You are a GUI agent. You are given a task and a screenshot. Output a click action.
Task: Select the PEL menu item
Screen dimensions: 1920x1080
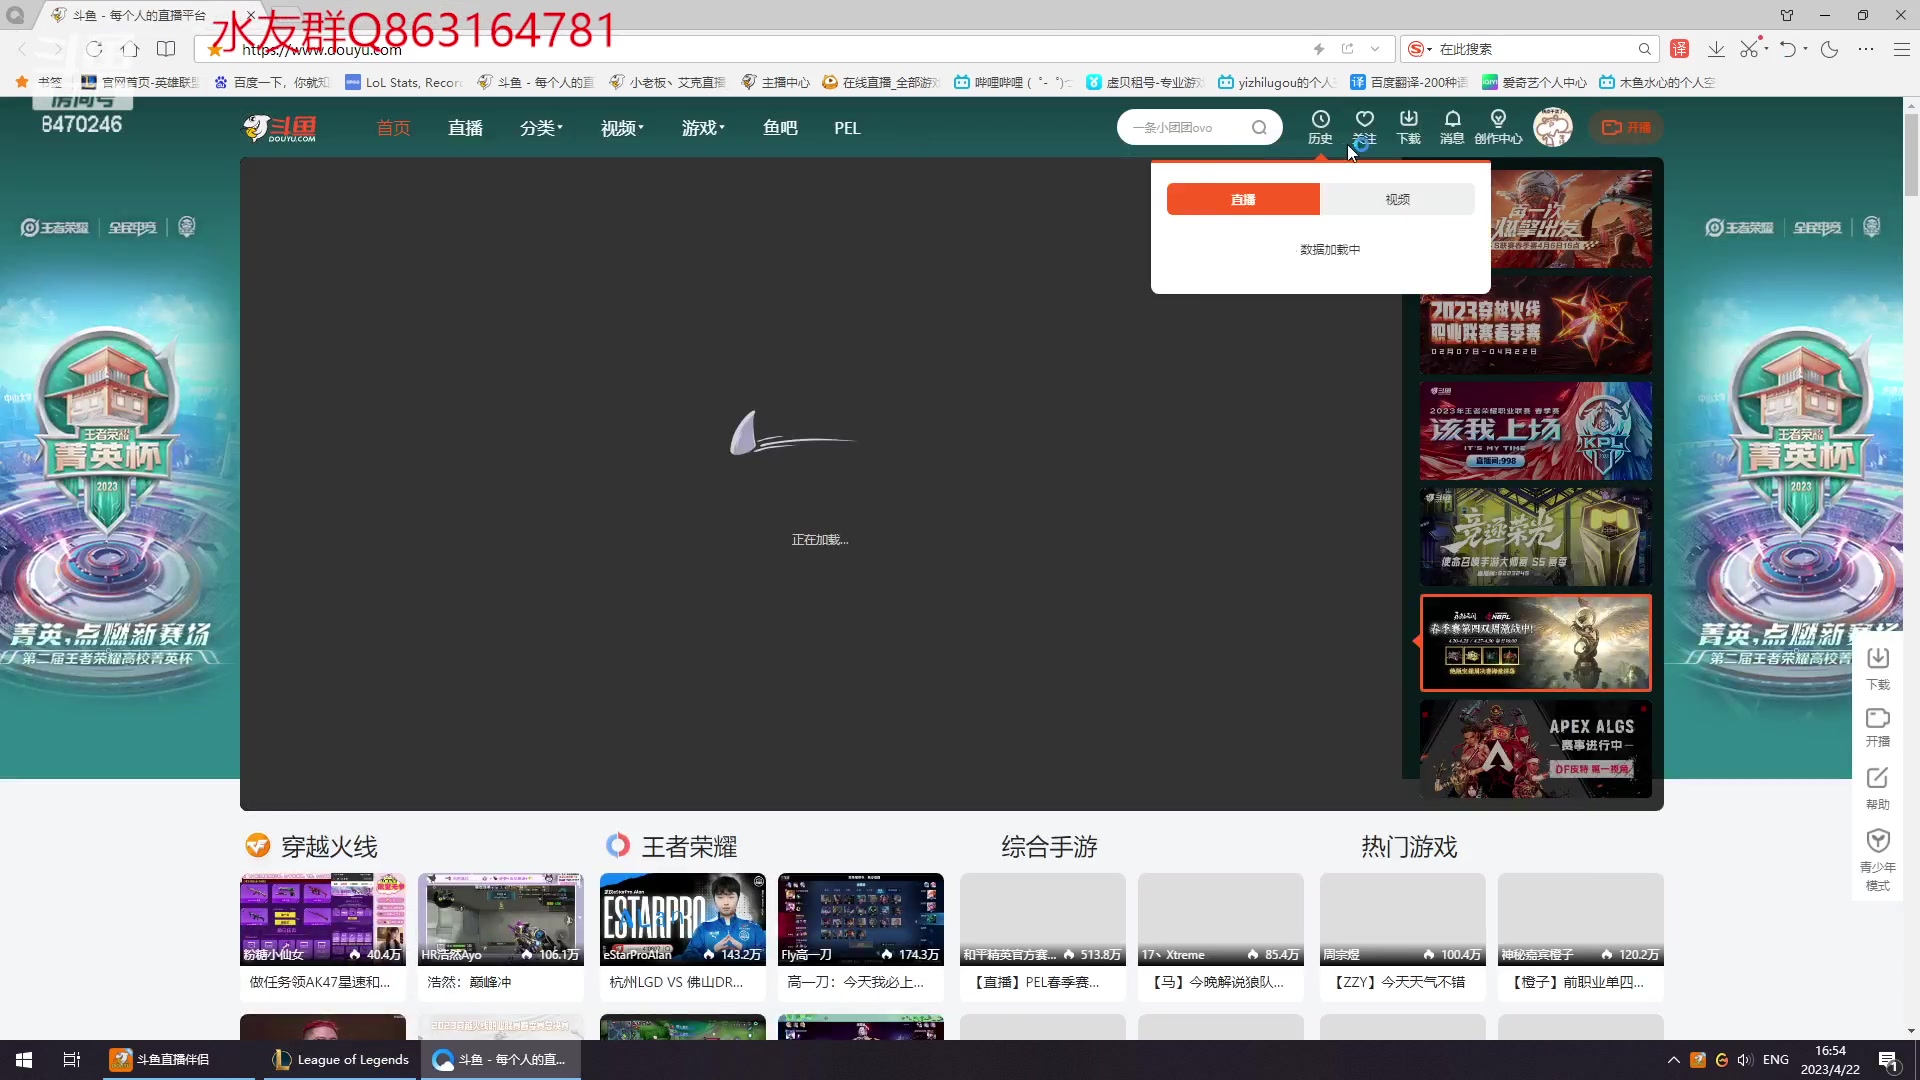coord(847,127)
